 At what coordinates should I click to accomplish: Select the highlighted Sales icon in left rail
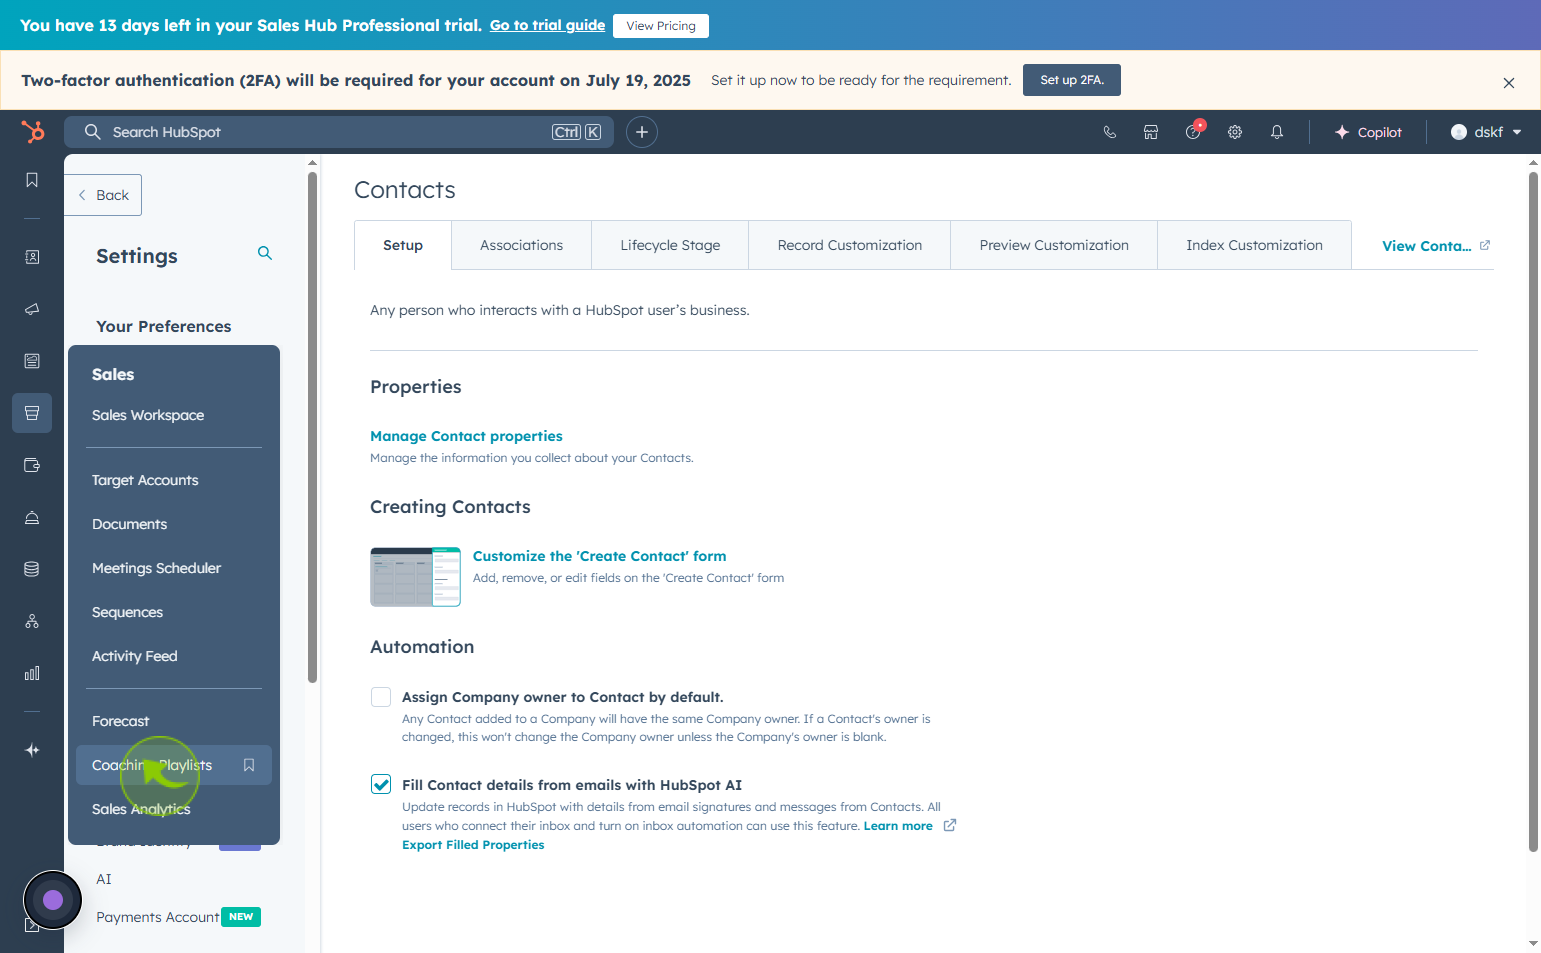click(32, 413)
